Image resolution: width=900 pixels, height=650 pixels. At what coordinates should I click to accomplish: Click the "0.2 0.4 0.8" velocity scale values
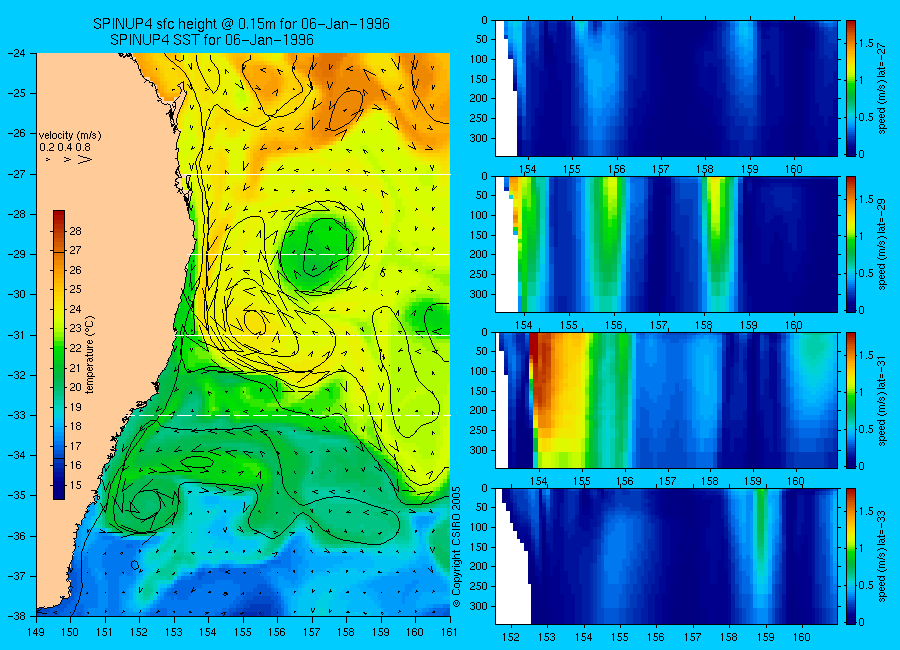click(x=65, y=148)
